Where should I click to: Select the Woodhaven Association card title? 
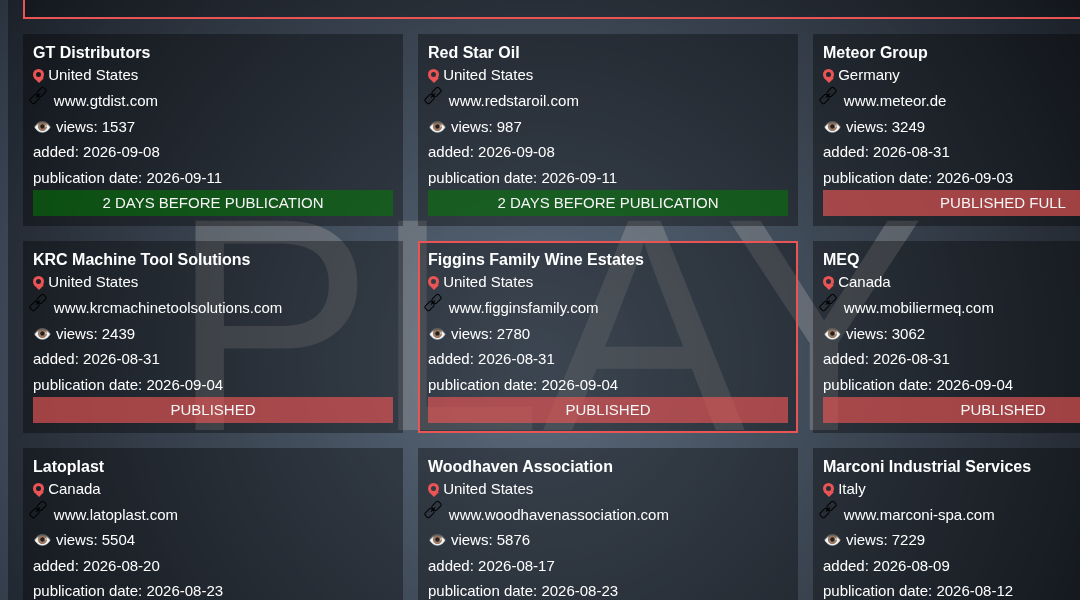(520, 466)
